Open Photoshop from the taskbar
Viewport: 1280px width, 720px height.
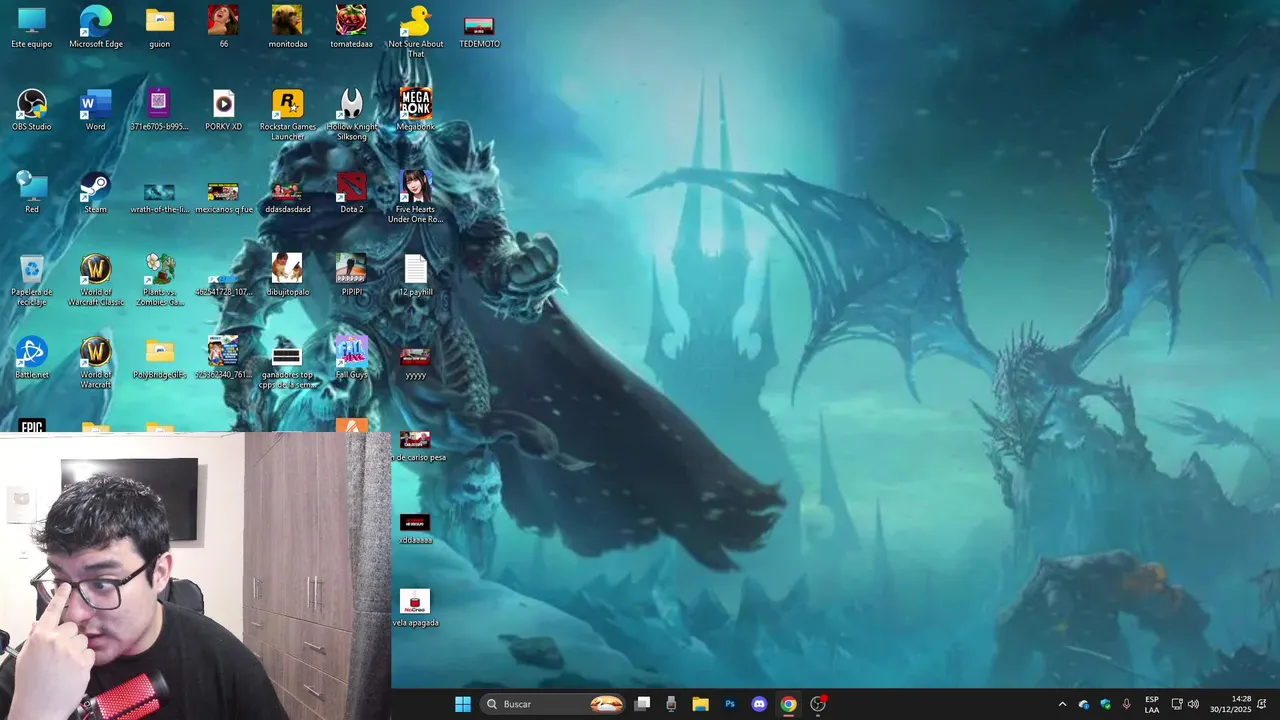[x=730, y=704]
